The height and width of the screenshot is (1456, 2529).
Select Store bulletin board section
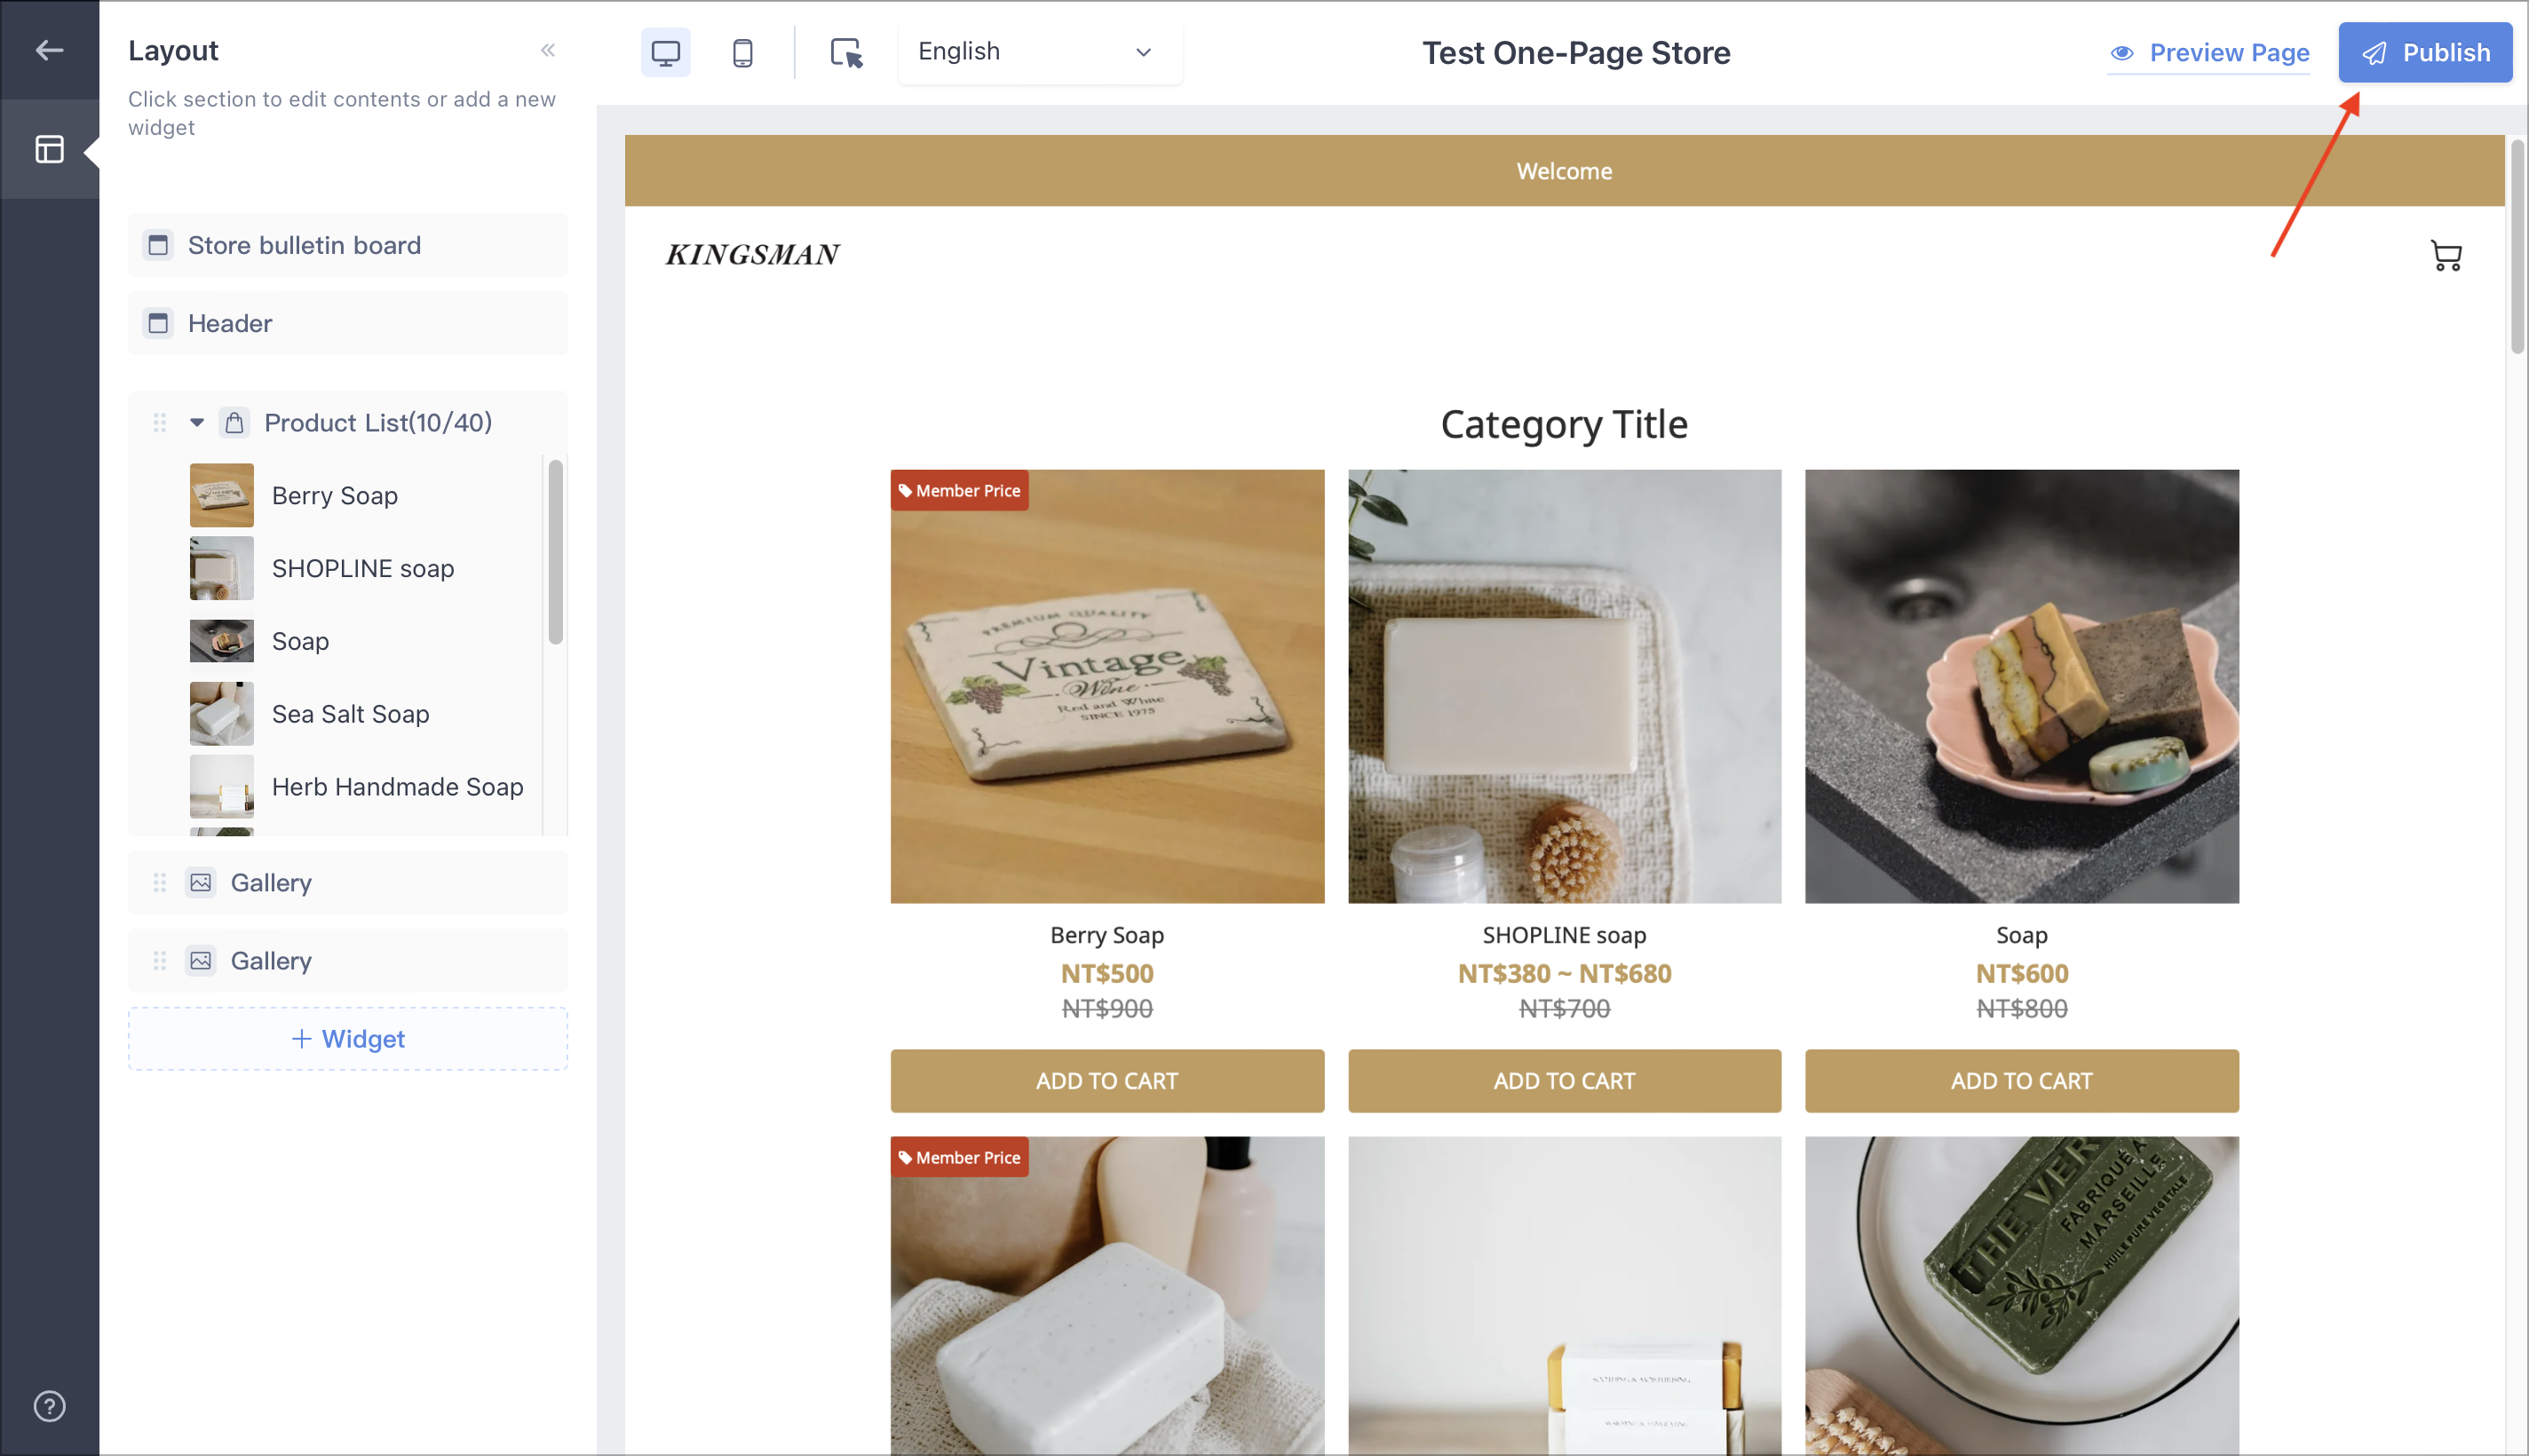pos(347,245)
